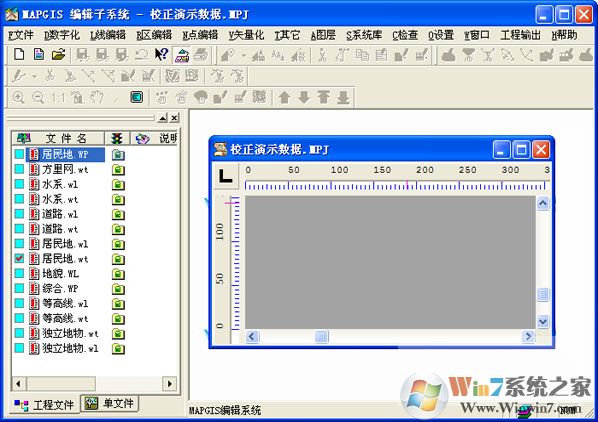The width and height of the screenshot is (598, 422).
Task: Click the grey map canvas area
Action: 391,262
